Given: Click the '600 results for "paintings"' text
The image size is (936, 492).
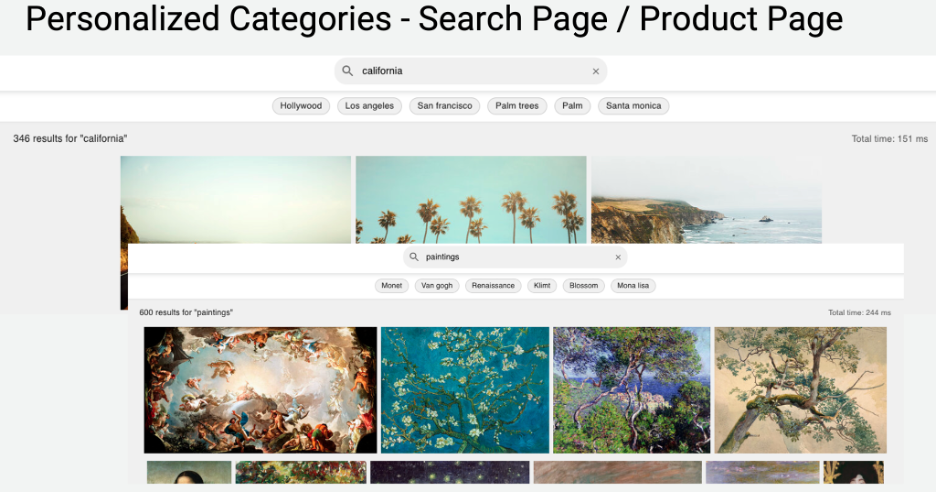Looking at the screenshot, I should [186, 312].
